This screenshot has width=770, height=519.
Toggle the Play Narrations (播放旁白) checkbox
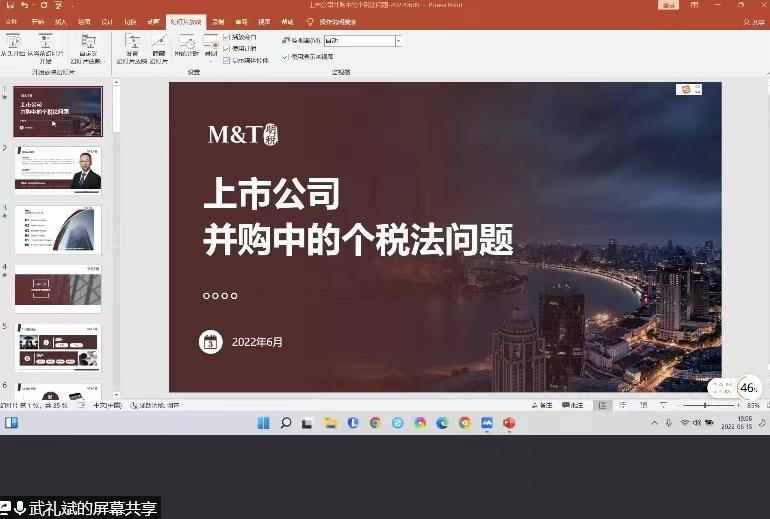227,36
